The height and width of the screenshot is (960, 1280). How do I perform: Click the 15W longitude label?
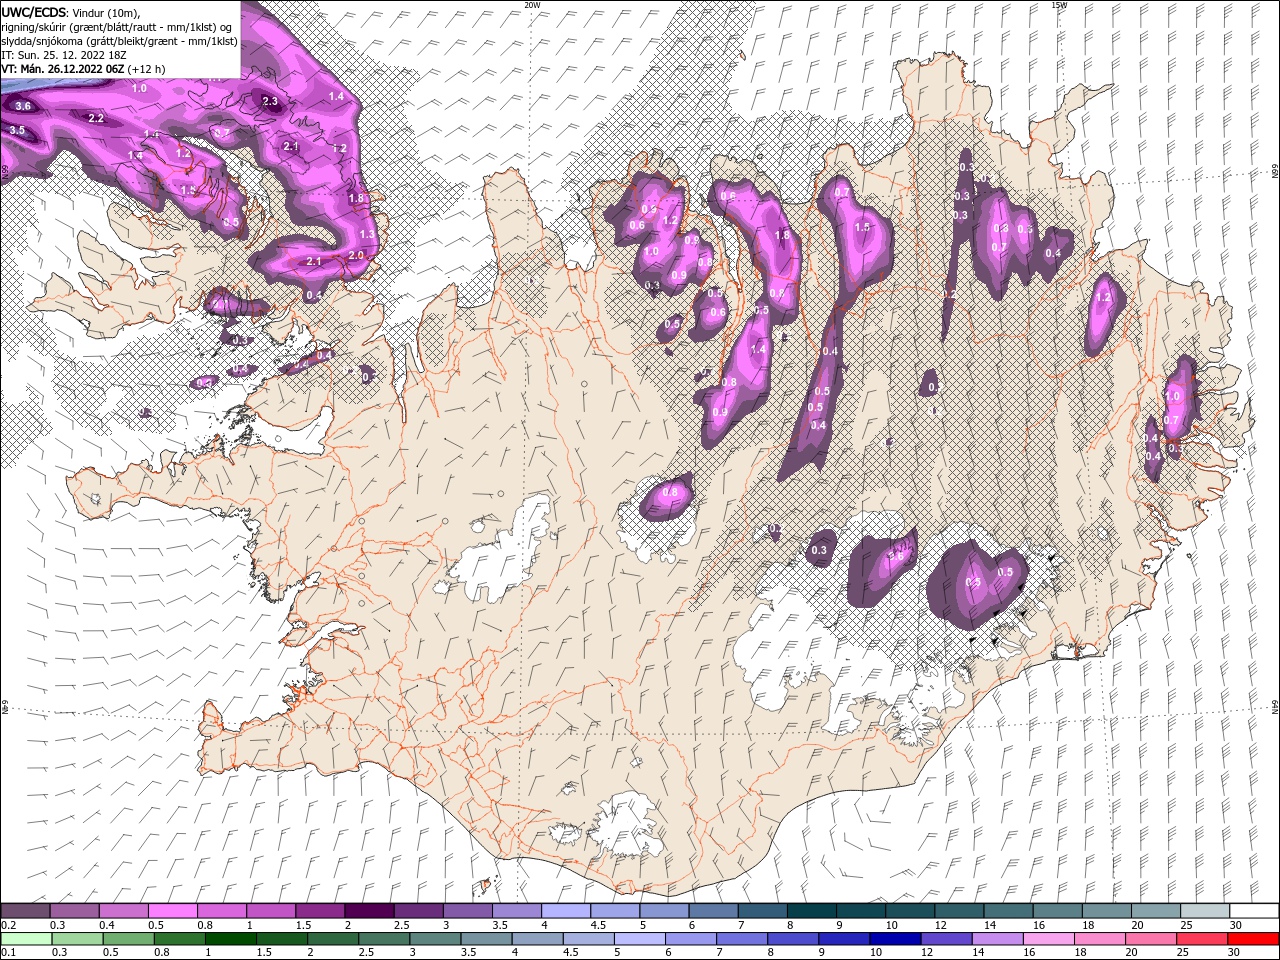(x=1059, y=5)
